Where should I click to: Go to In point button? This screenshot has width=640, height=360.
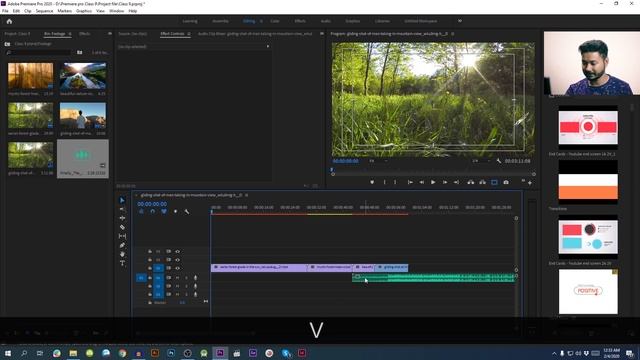point(410,182)
